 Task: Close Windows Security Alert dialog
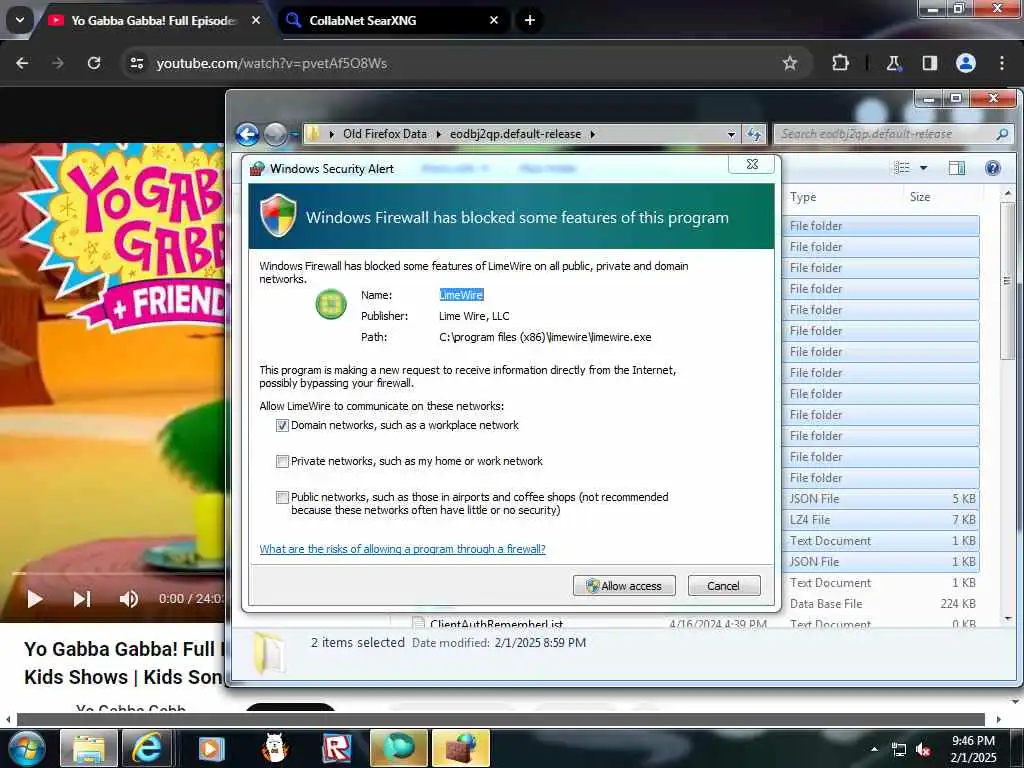tap(752, 164)
